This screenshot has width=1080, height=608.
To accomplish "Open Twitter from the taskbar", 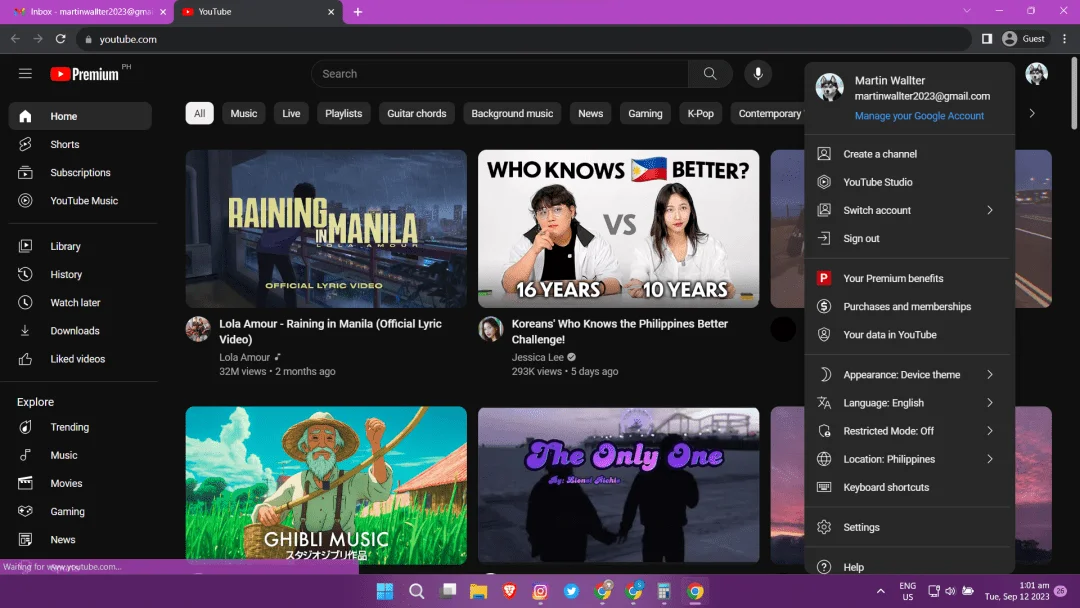I will (x=571, y=591).
